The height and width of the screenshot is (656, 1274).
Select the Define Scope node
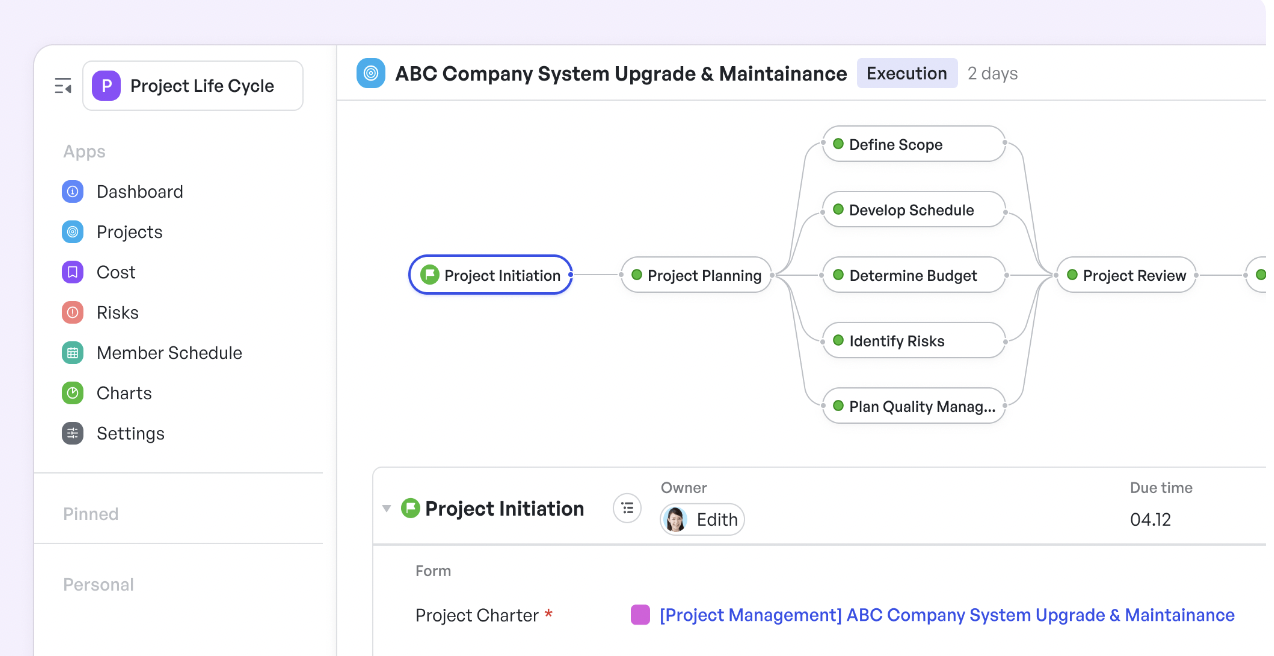pyautogui.click(x=914, y=144)
